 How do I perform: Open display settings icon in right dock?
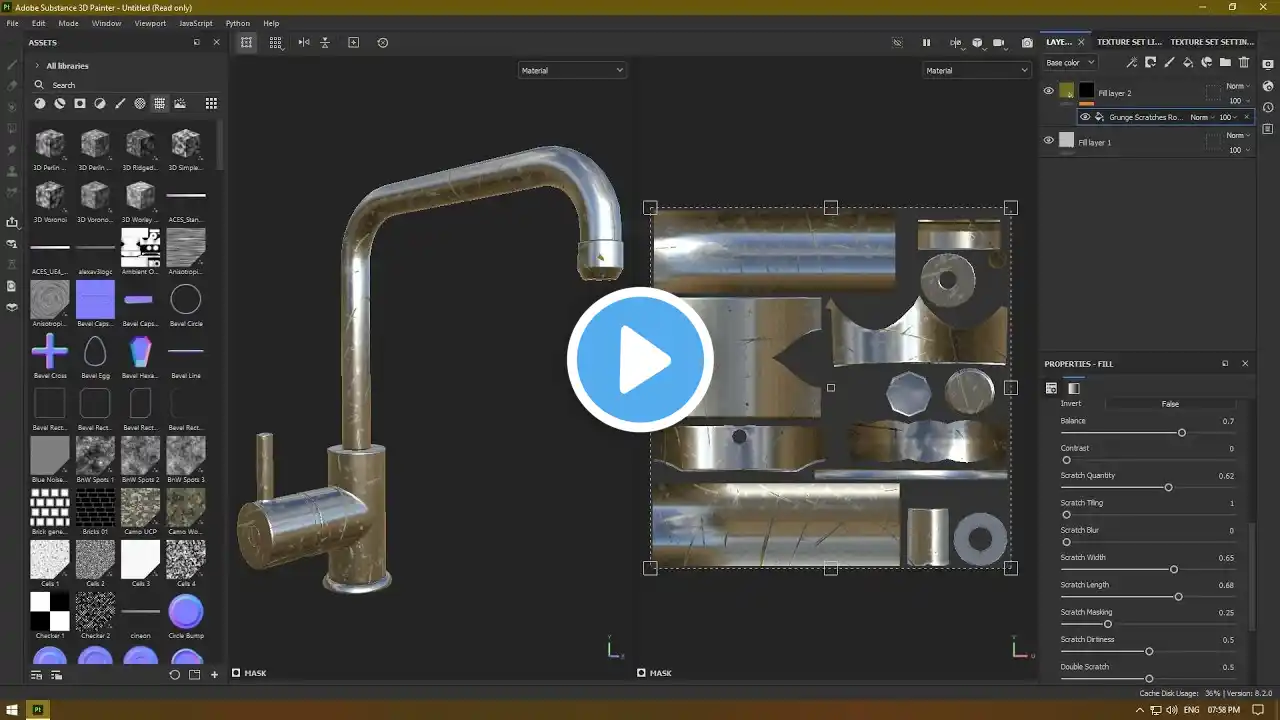[1268, 64]
